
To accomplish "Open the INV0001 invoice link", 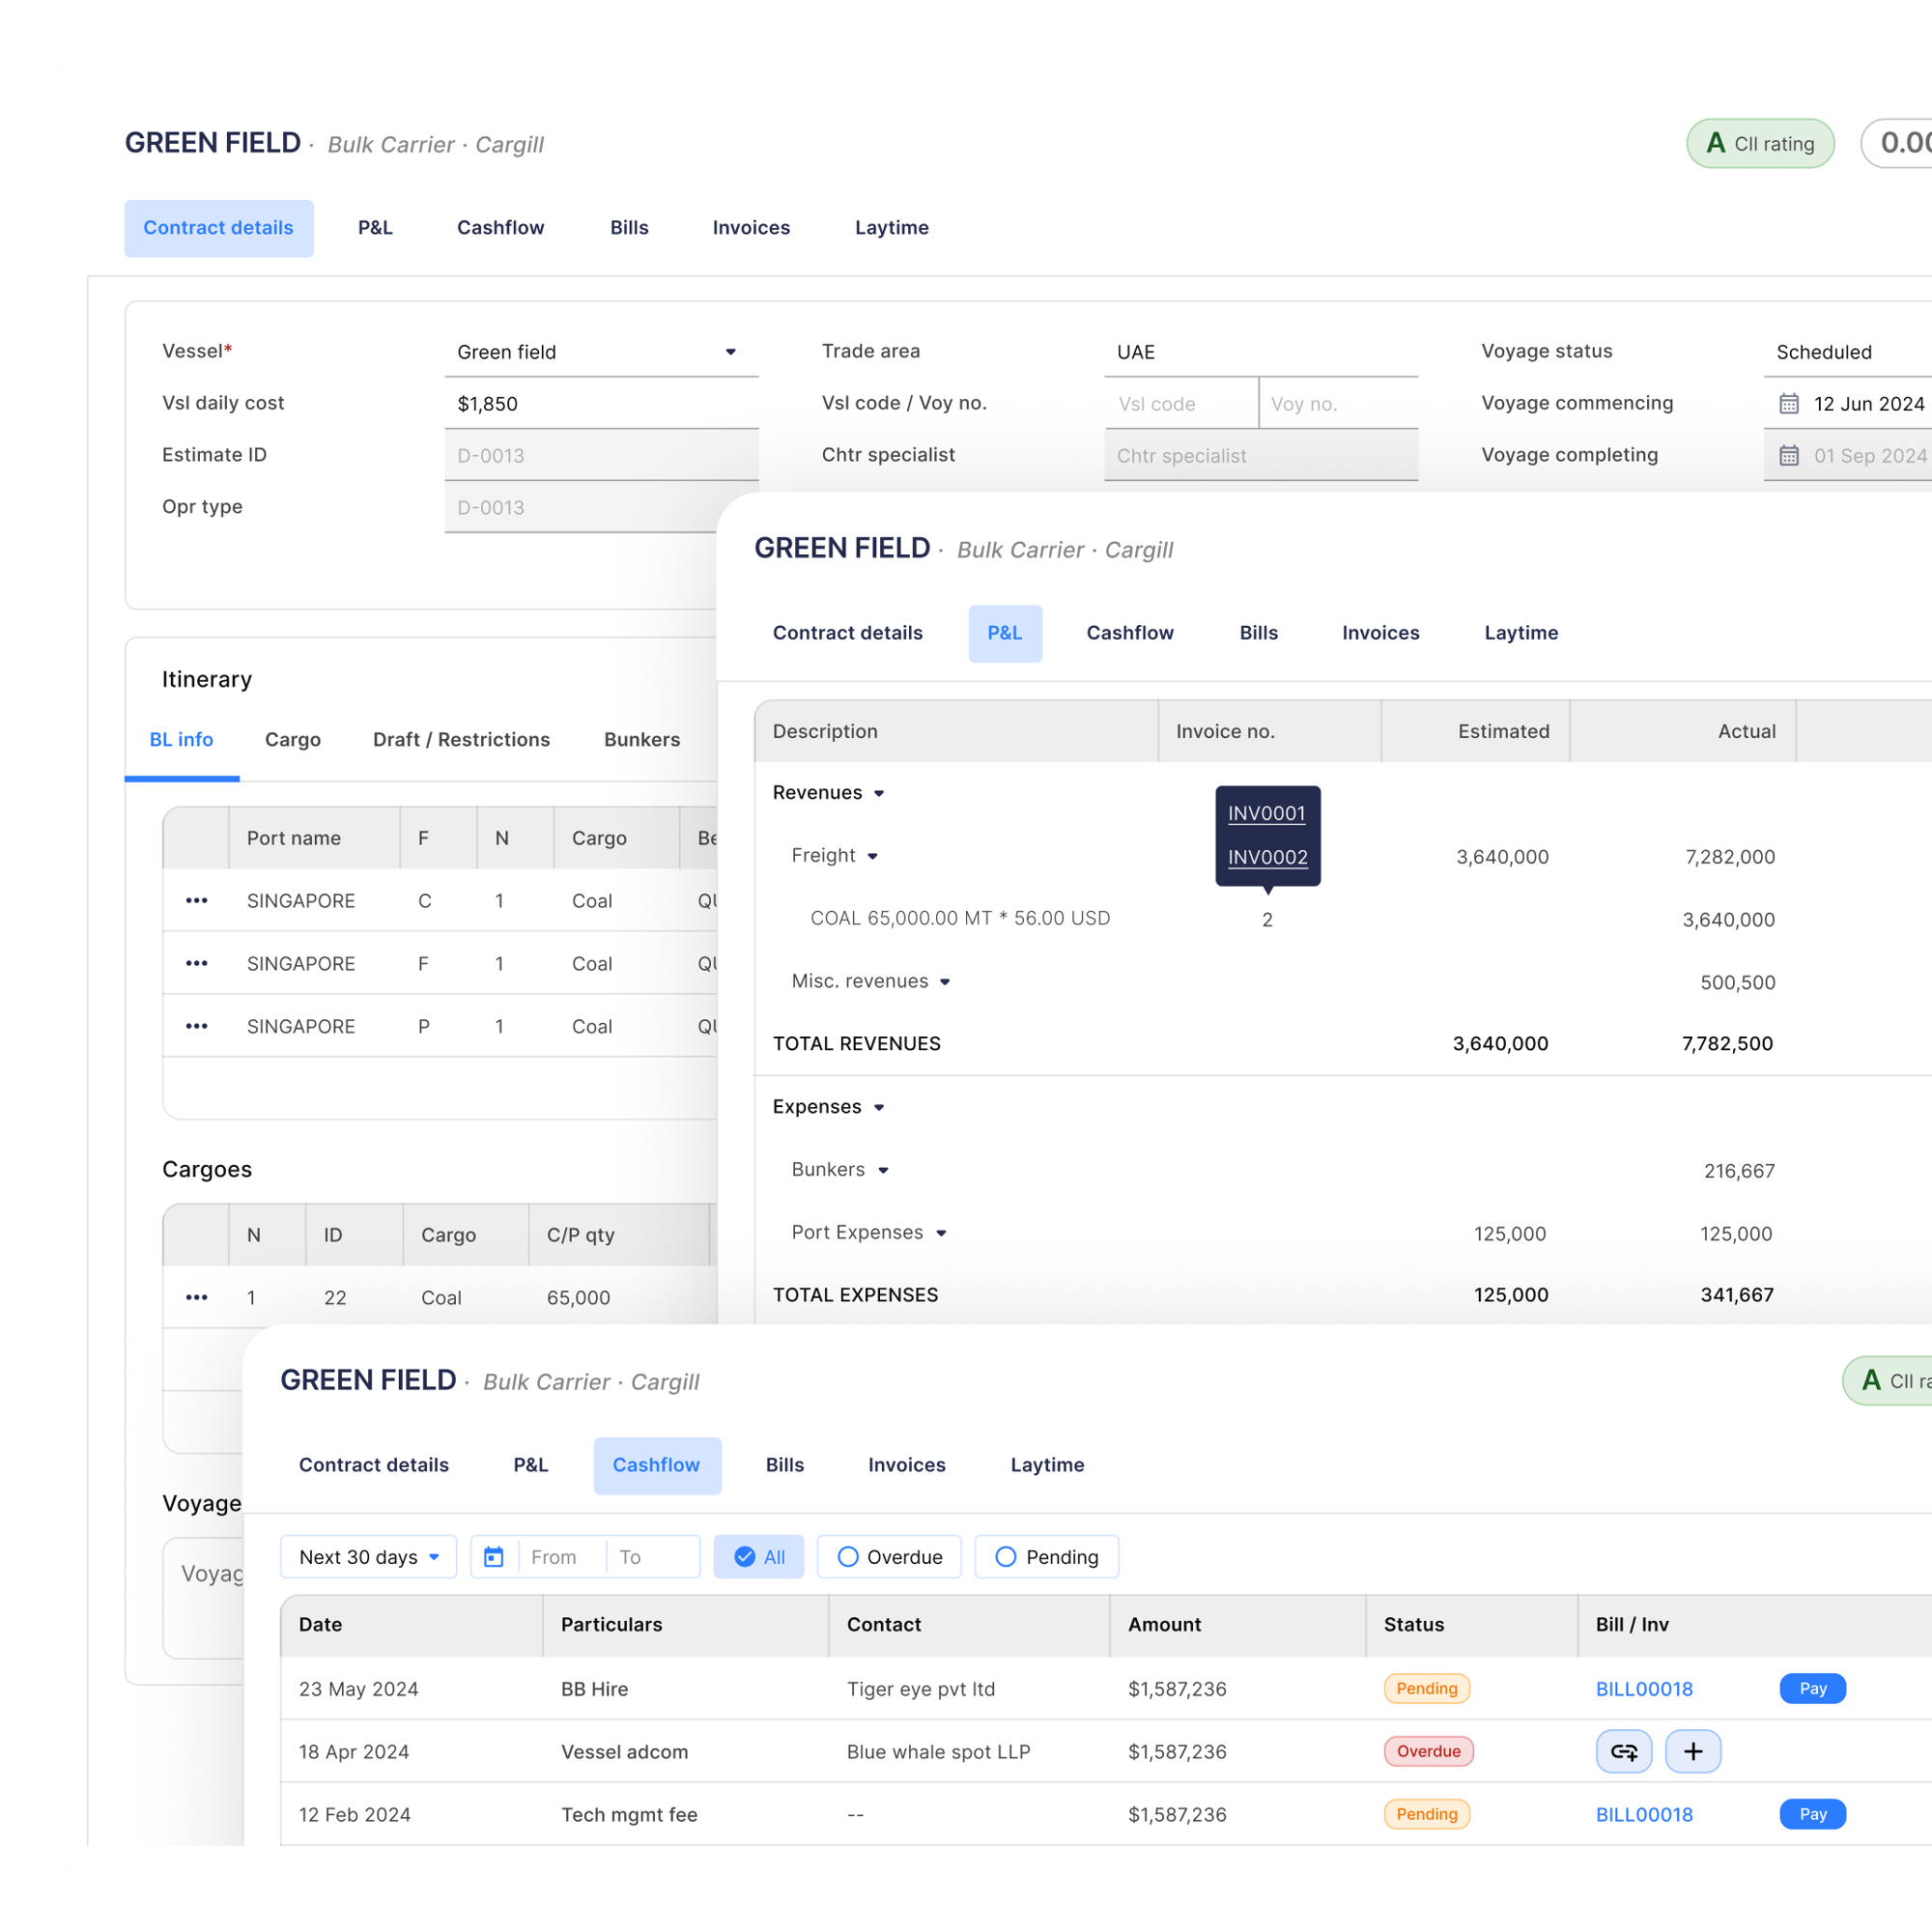I will pos(1267,814).
